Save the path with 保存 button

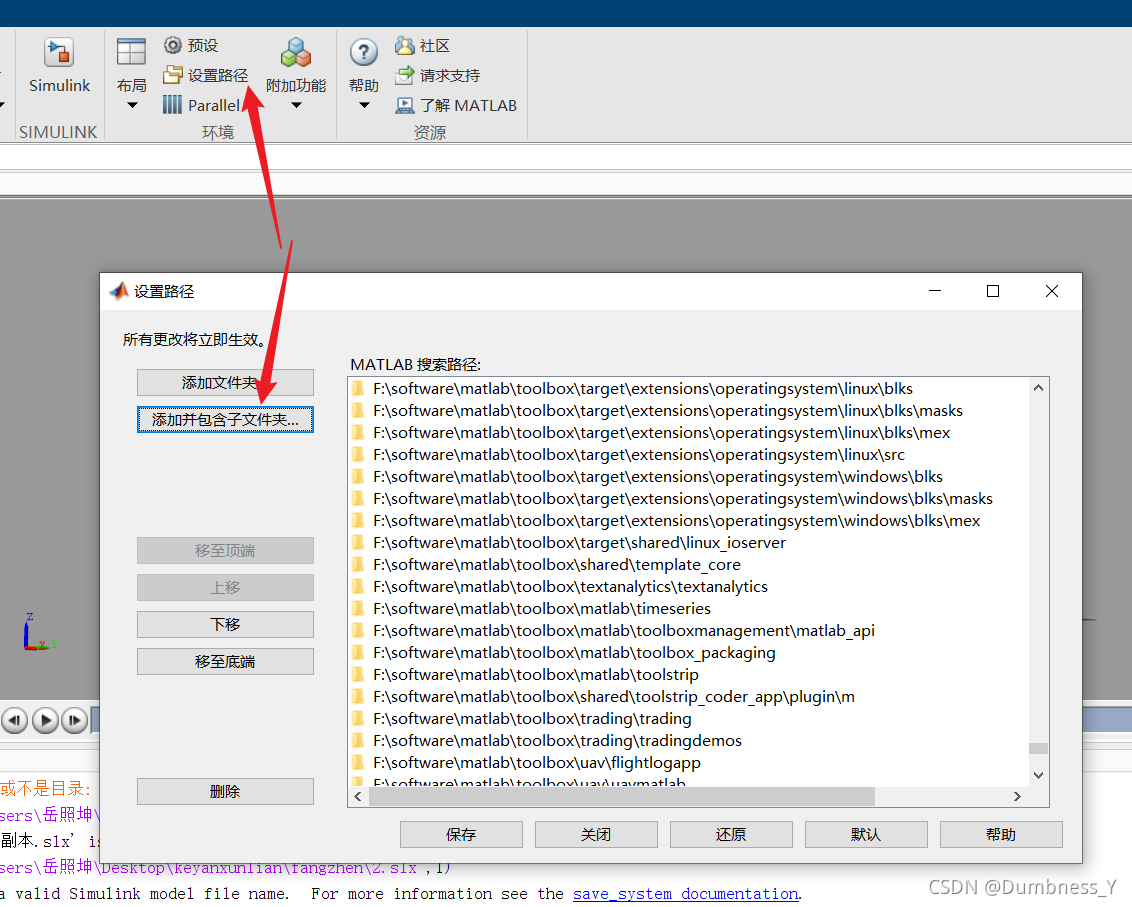pyautogui.click(x=461, y=835)
